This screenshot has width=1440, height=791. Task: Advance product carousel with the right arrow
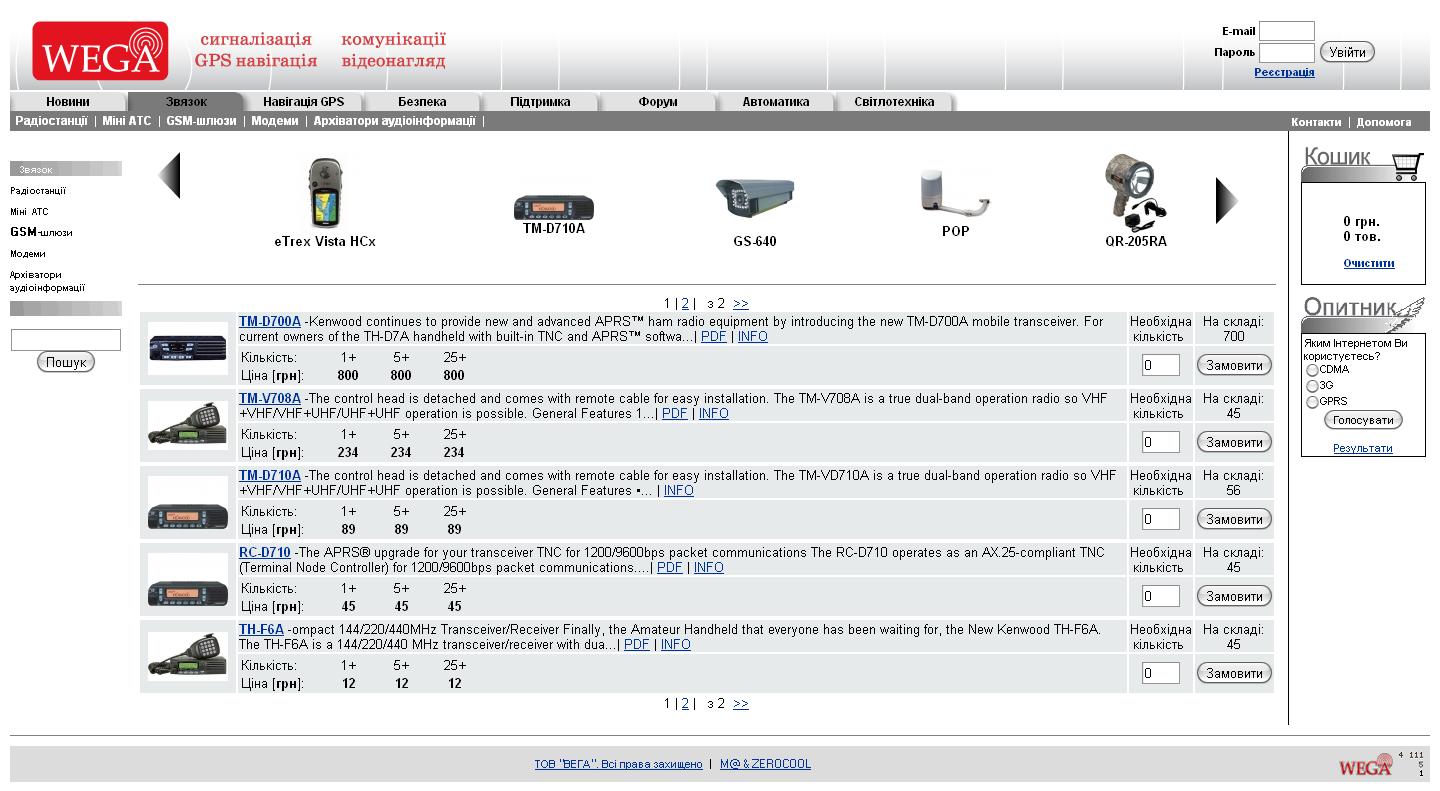click(x=1226, y=201)
